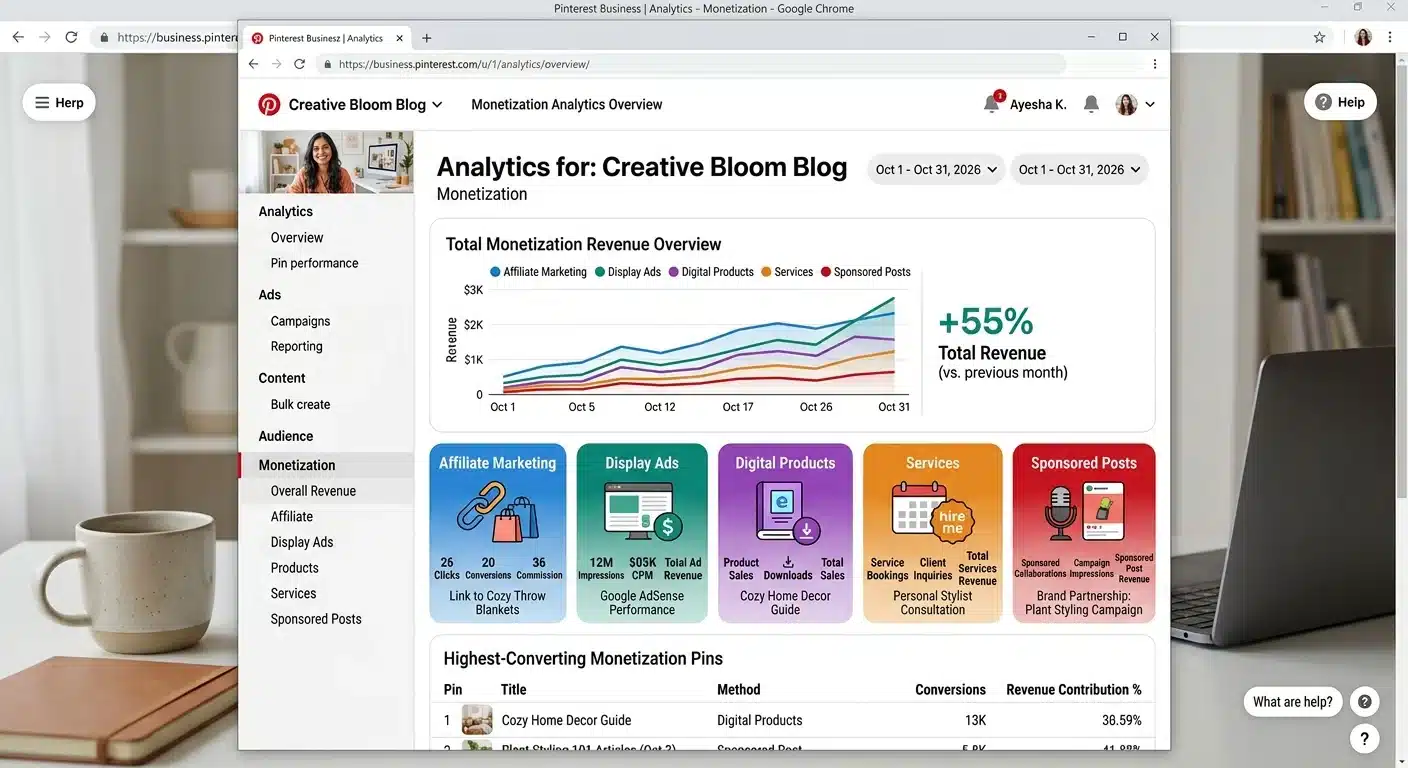Open the Affiliate sidebar link
The image size is (1408, 768).
click(x=291, y=516)
